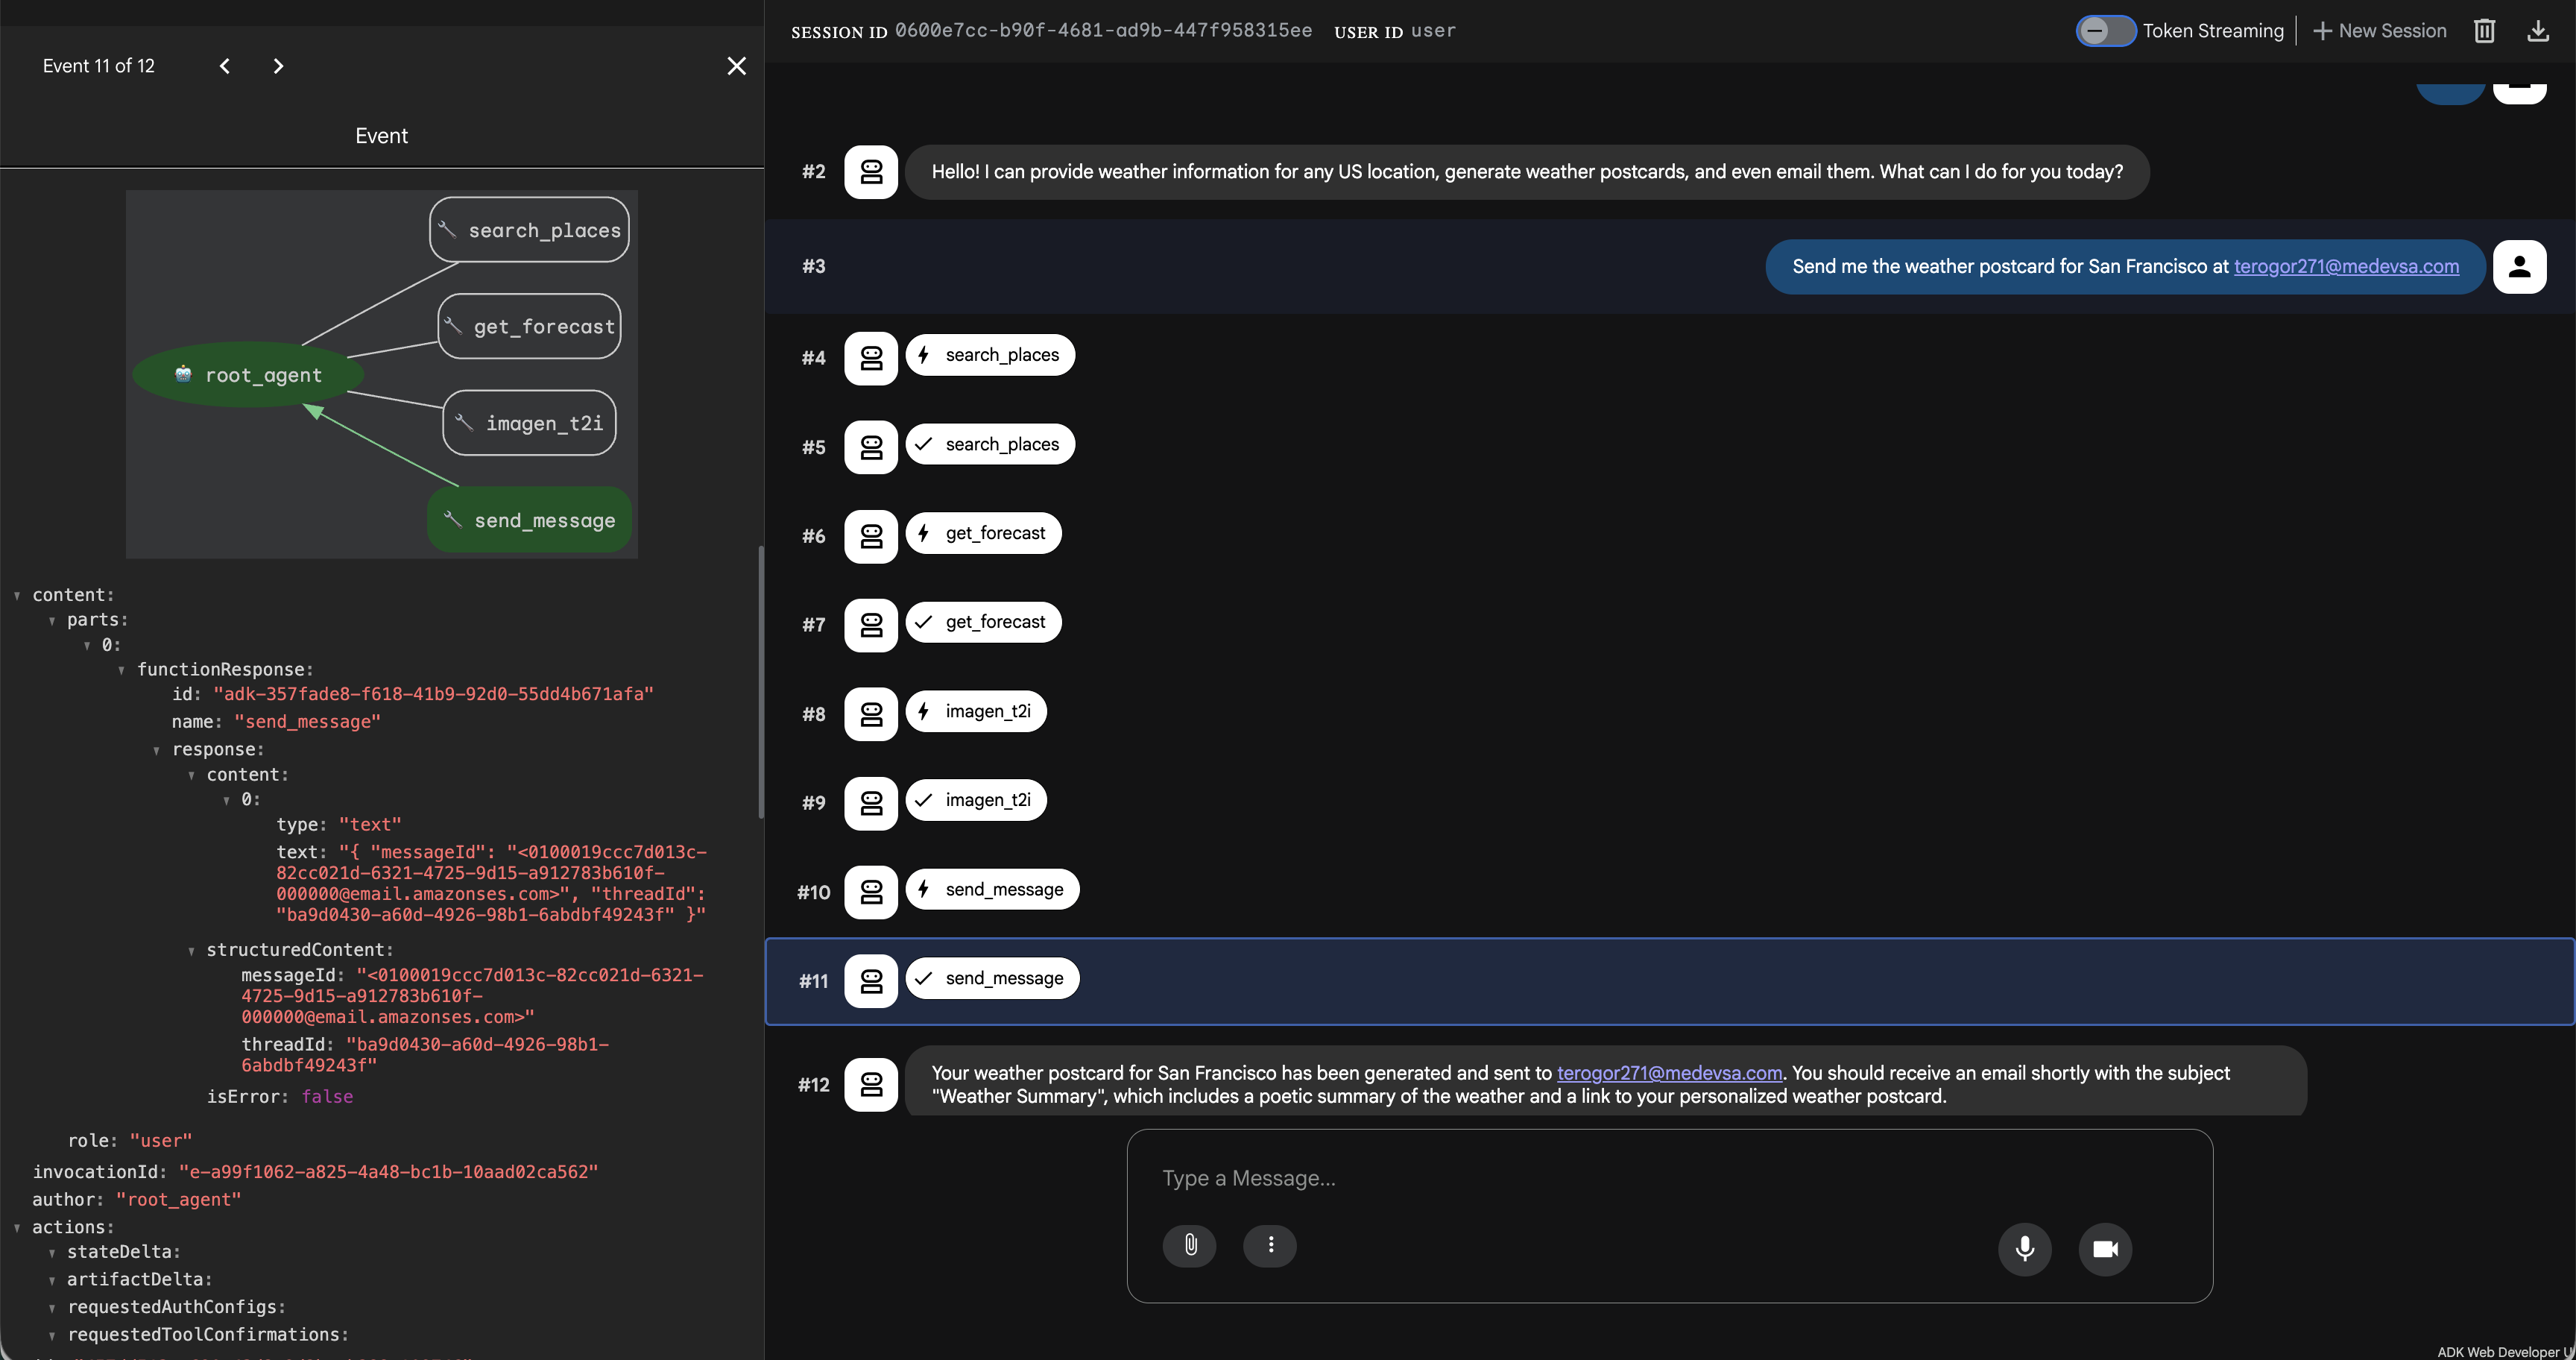Click the next event arrow

point(278,65)
